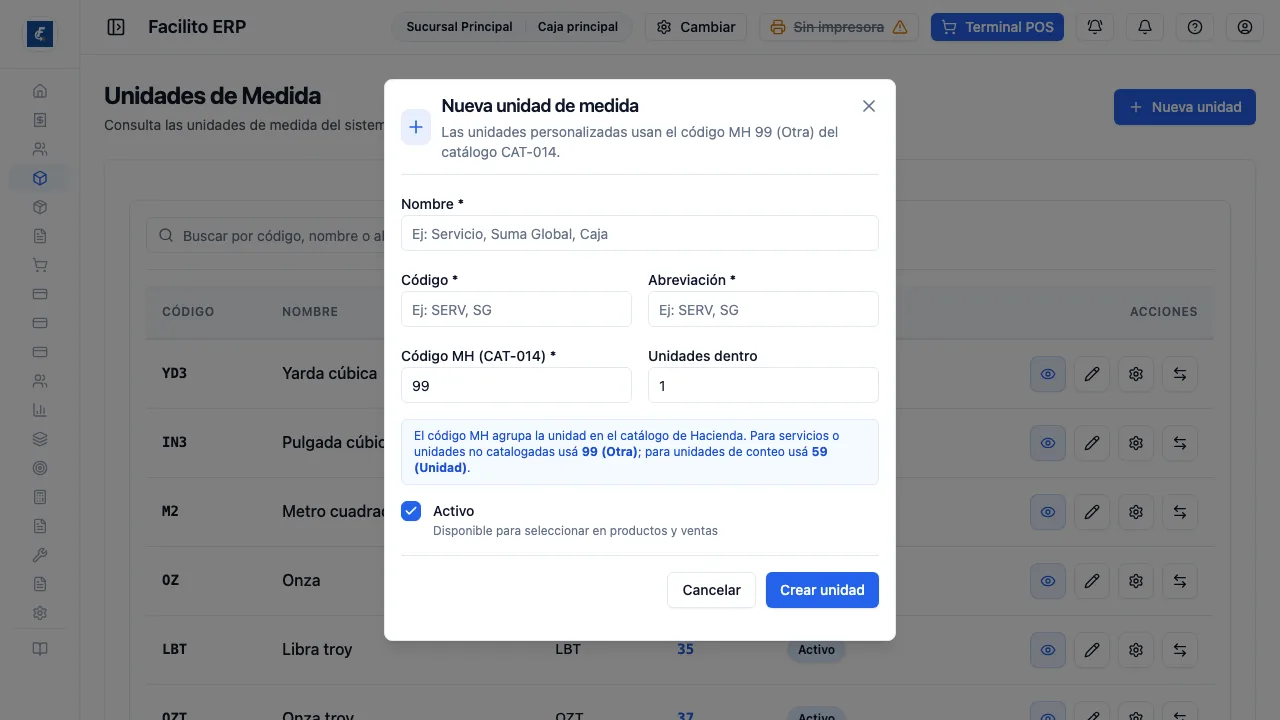Open the target icon in the sidebar
Screen dimensions: 1280x720
[x=40, y=468]
